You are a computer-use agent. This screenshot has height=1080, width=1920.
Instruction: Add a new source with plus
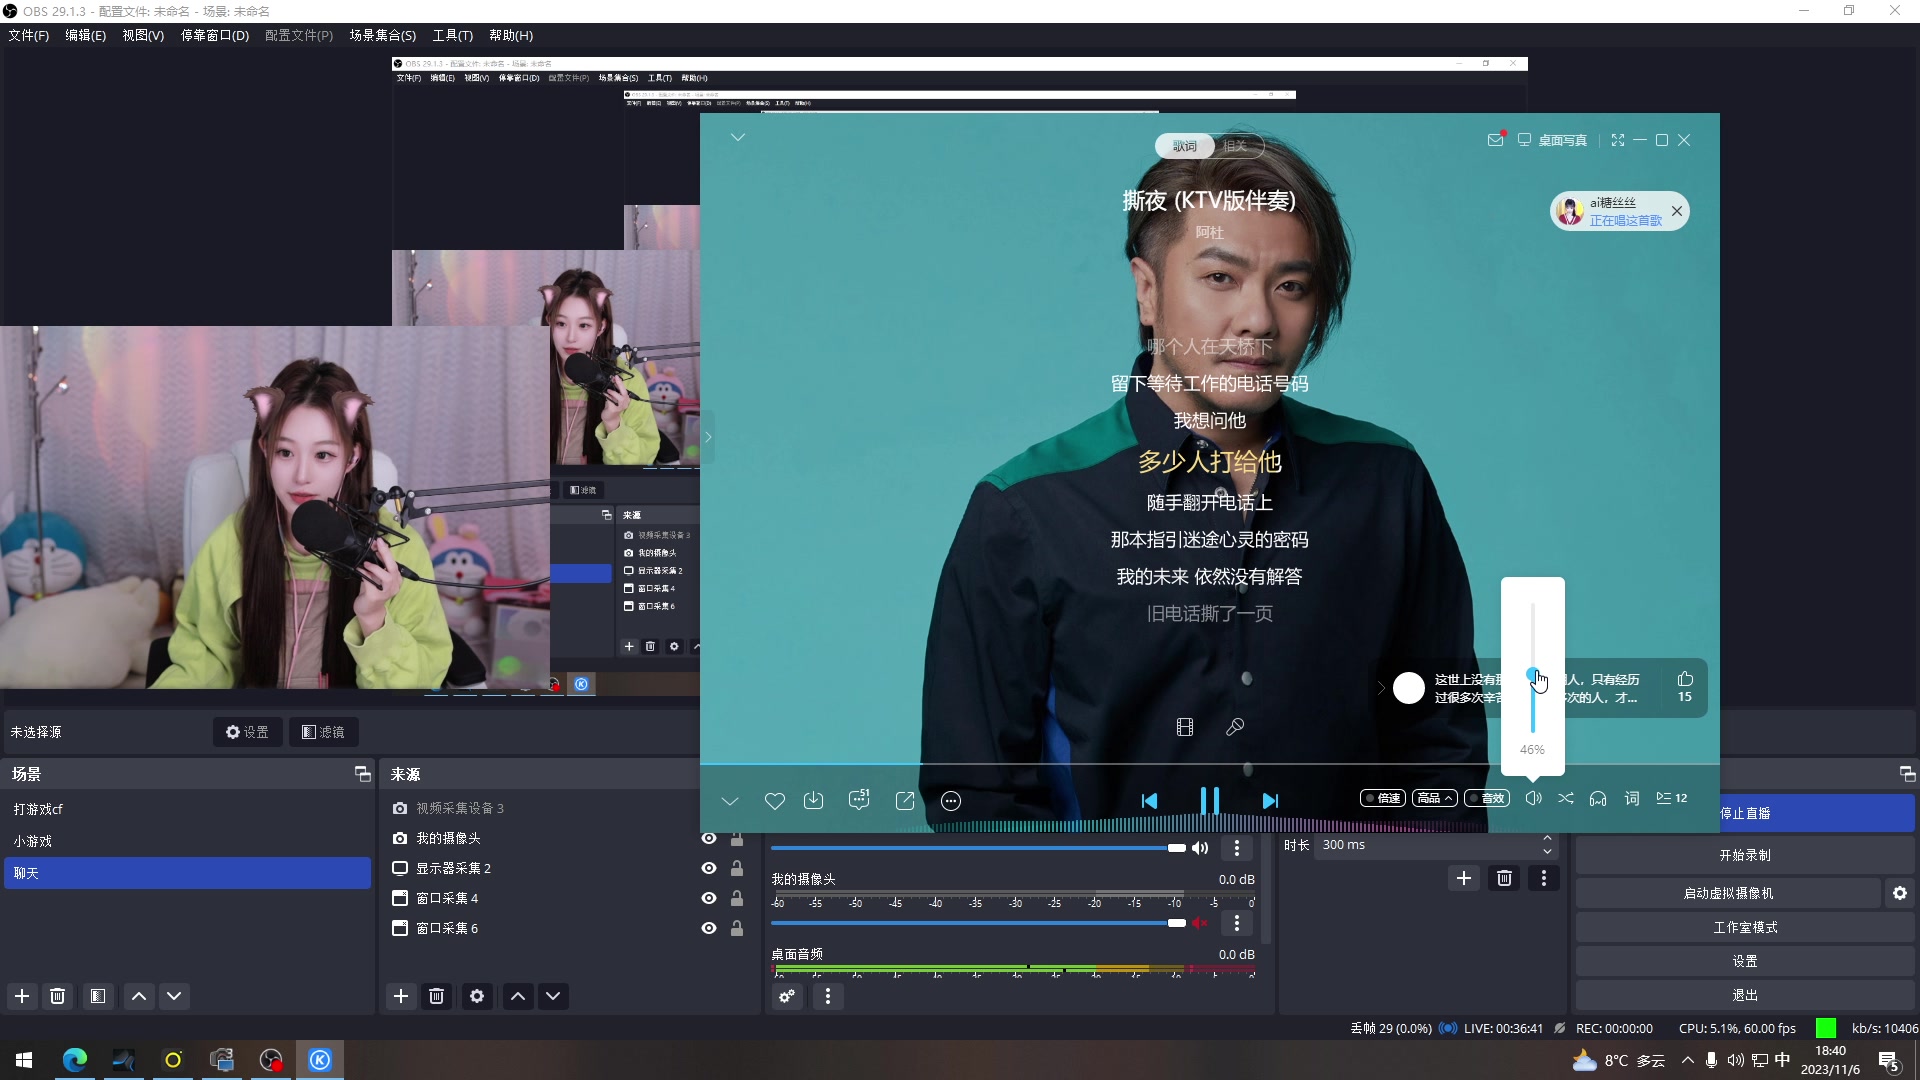(x=401, y=996)
